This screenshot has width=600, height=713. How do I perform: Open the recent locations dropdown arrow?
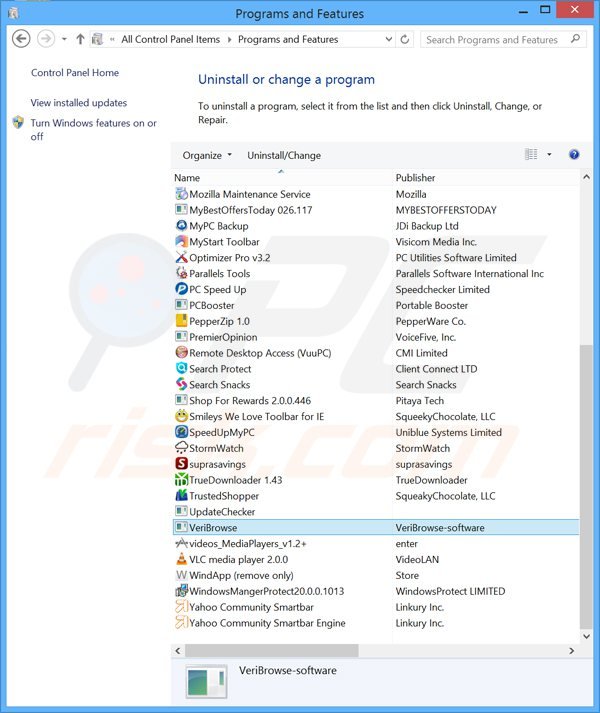tap(64, 39)
